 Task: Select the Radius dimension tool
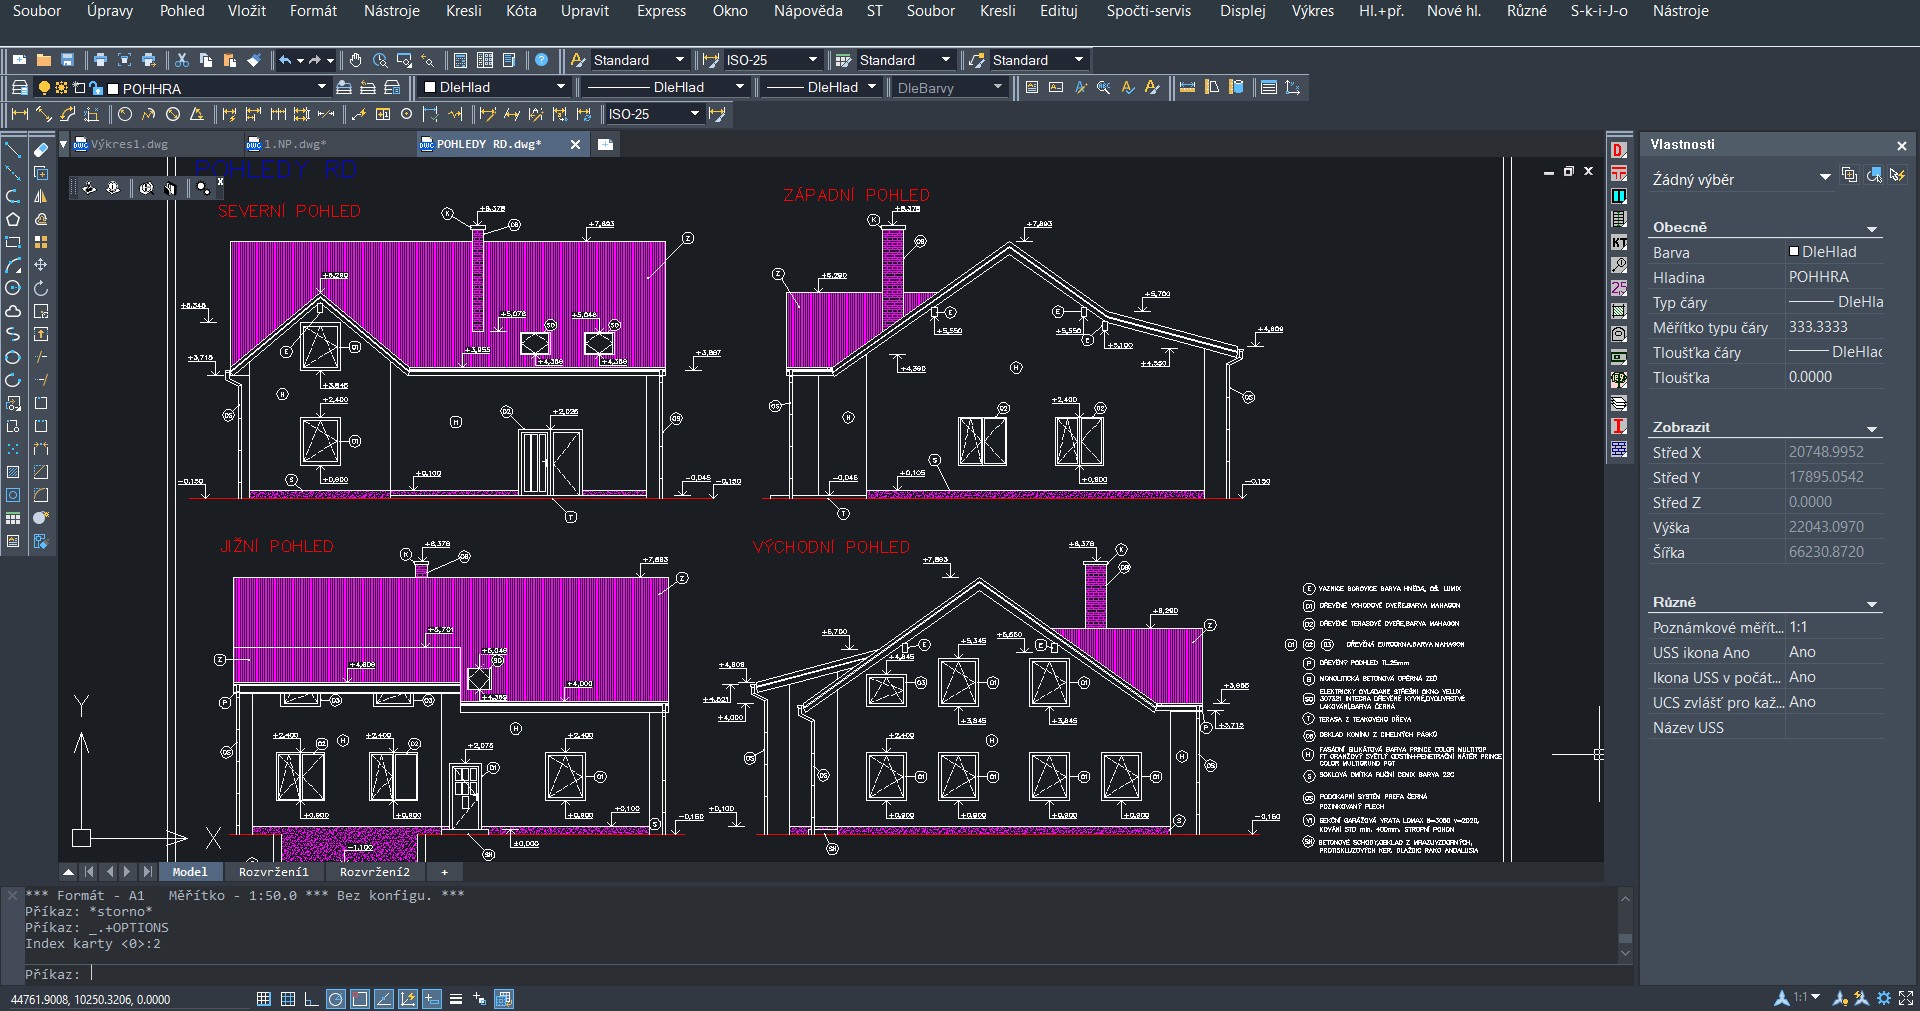point(125,114)
